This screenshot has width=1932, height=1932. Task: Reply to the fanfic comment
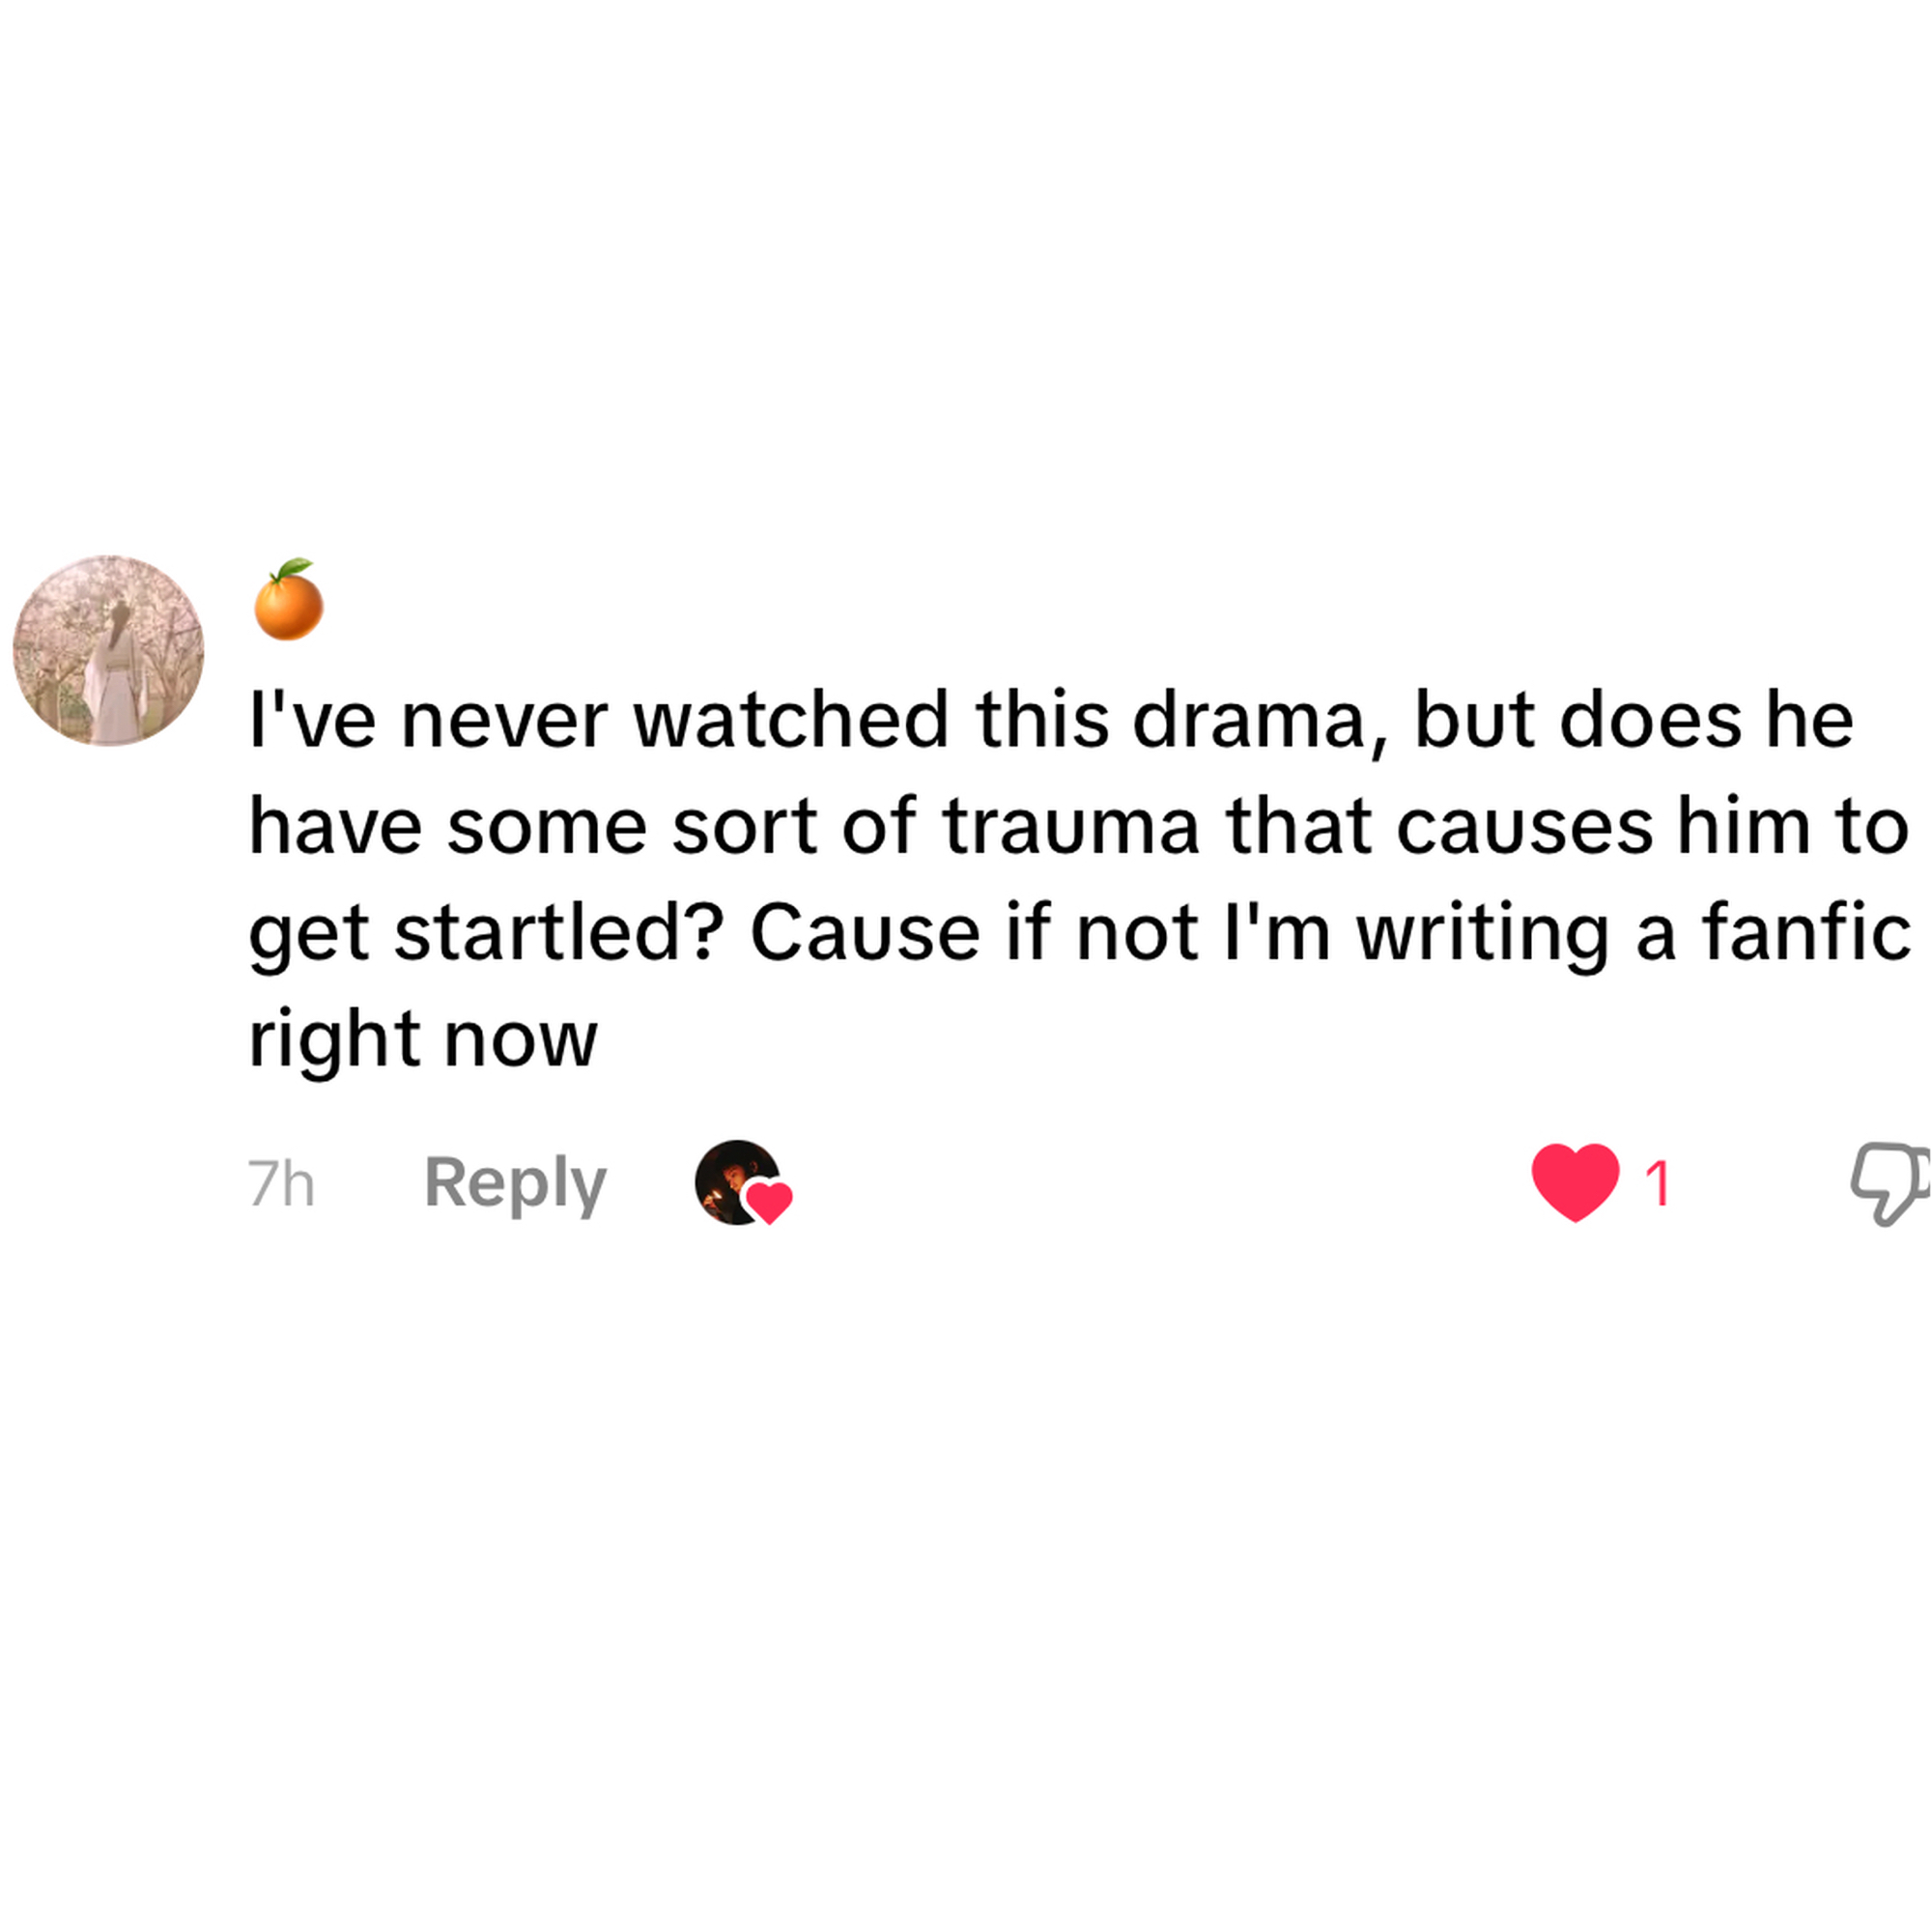tap(515, 1183)
